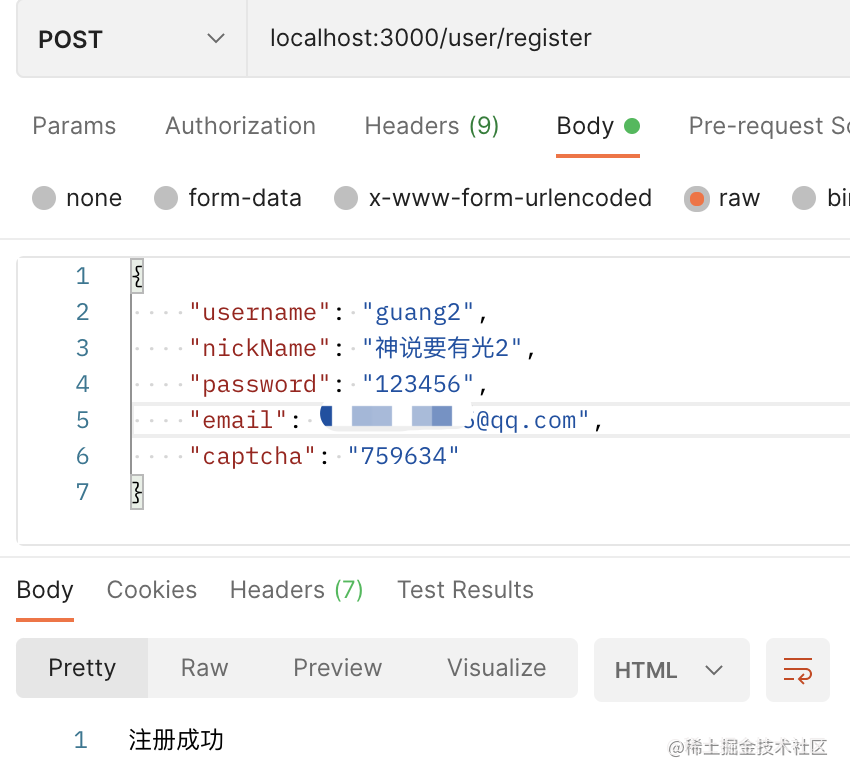
Task: Choose x-www-form-urlencoded body type
Action: coord(346,198)
